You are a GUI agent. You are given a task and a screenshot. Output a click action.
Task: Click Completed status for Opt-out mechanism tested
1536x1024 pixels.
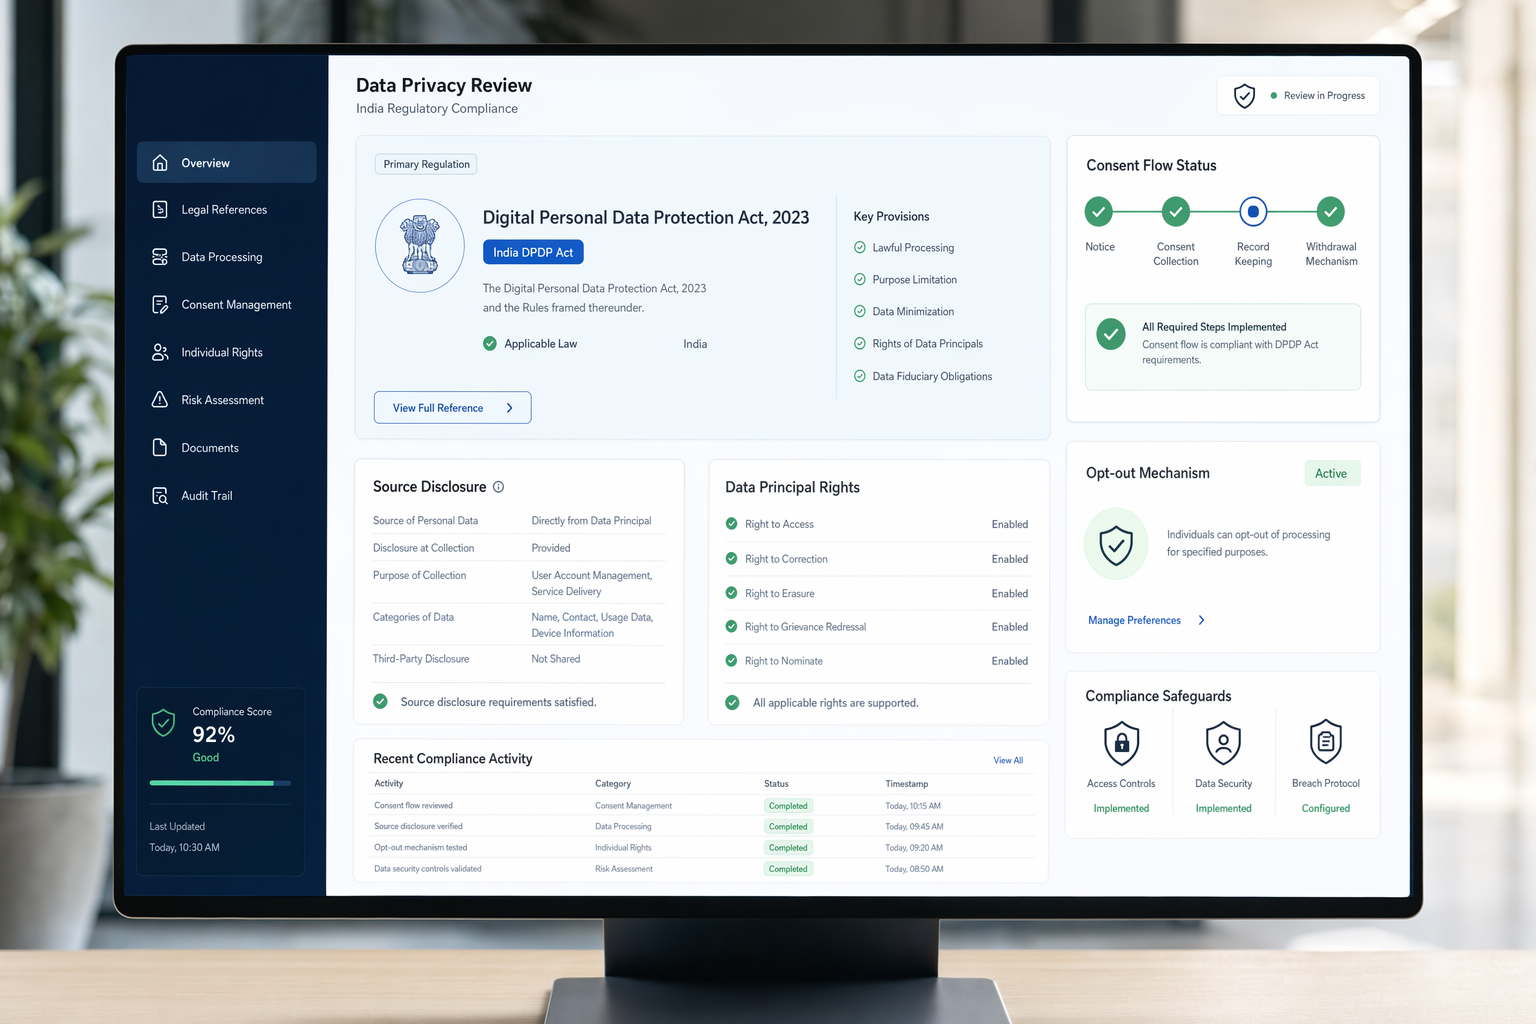[x=788, y=848]
